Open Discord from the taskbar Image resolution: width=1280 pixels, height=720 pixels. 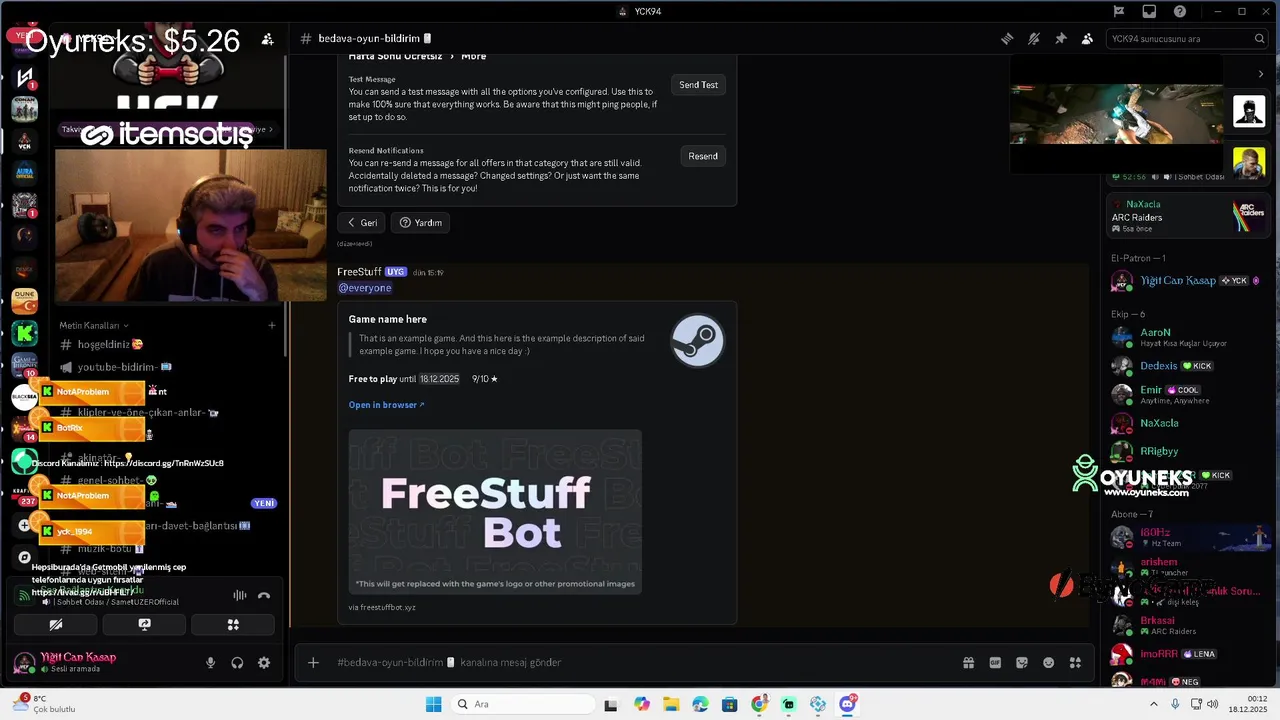pyautogui.click(x=848, y=704)
